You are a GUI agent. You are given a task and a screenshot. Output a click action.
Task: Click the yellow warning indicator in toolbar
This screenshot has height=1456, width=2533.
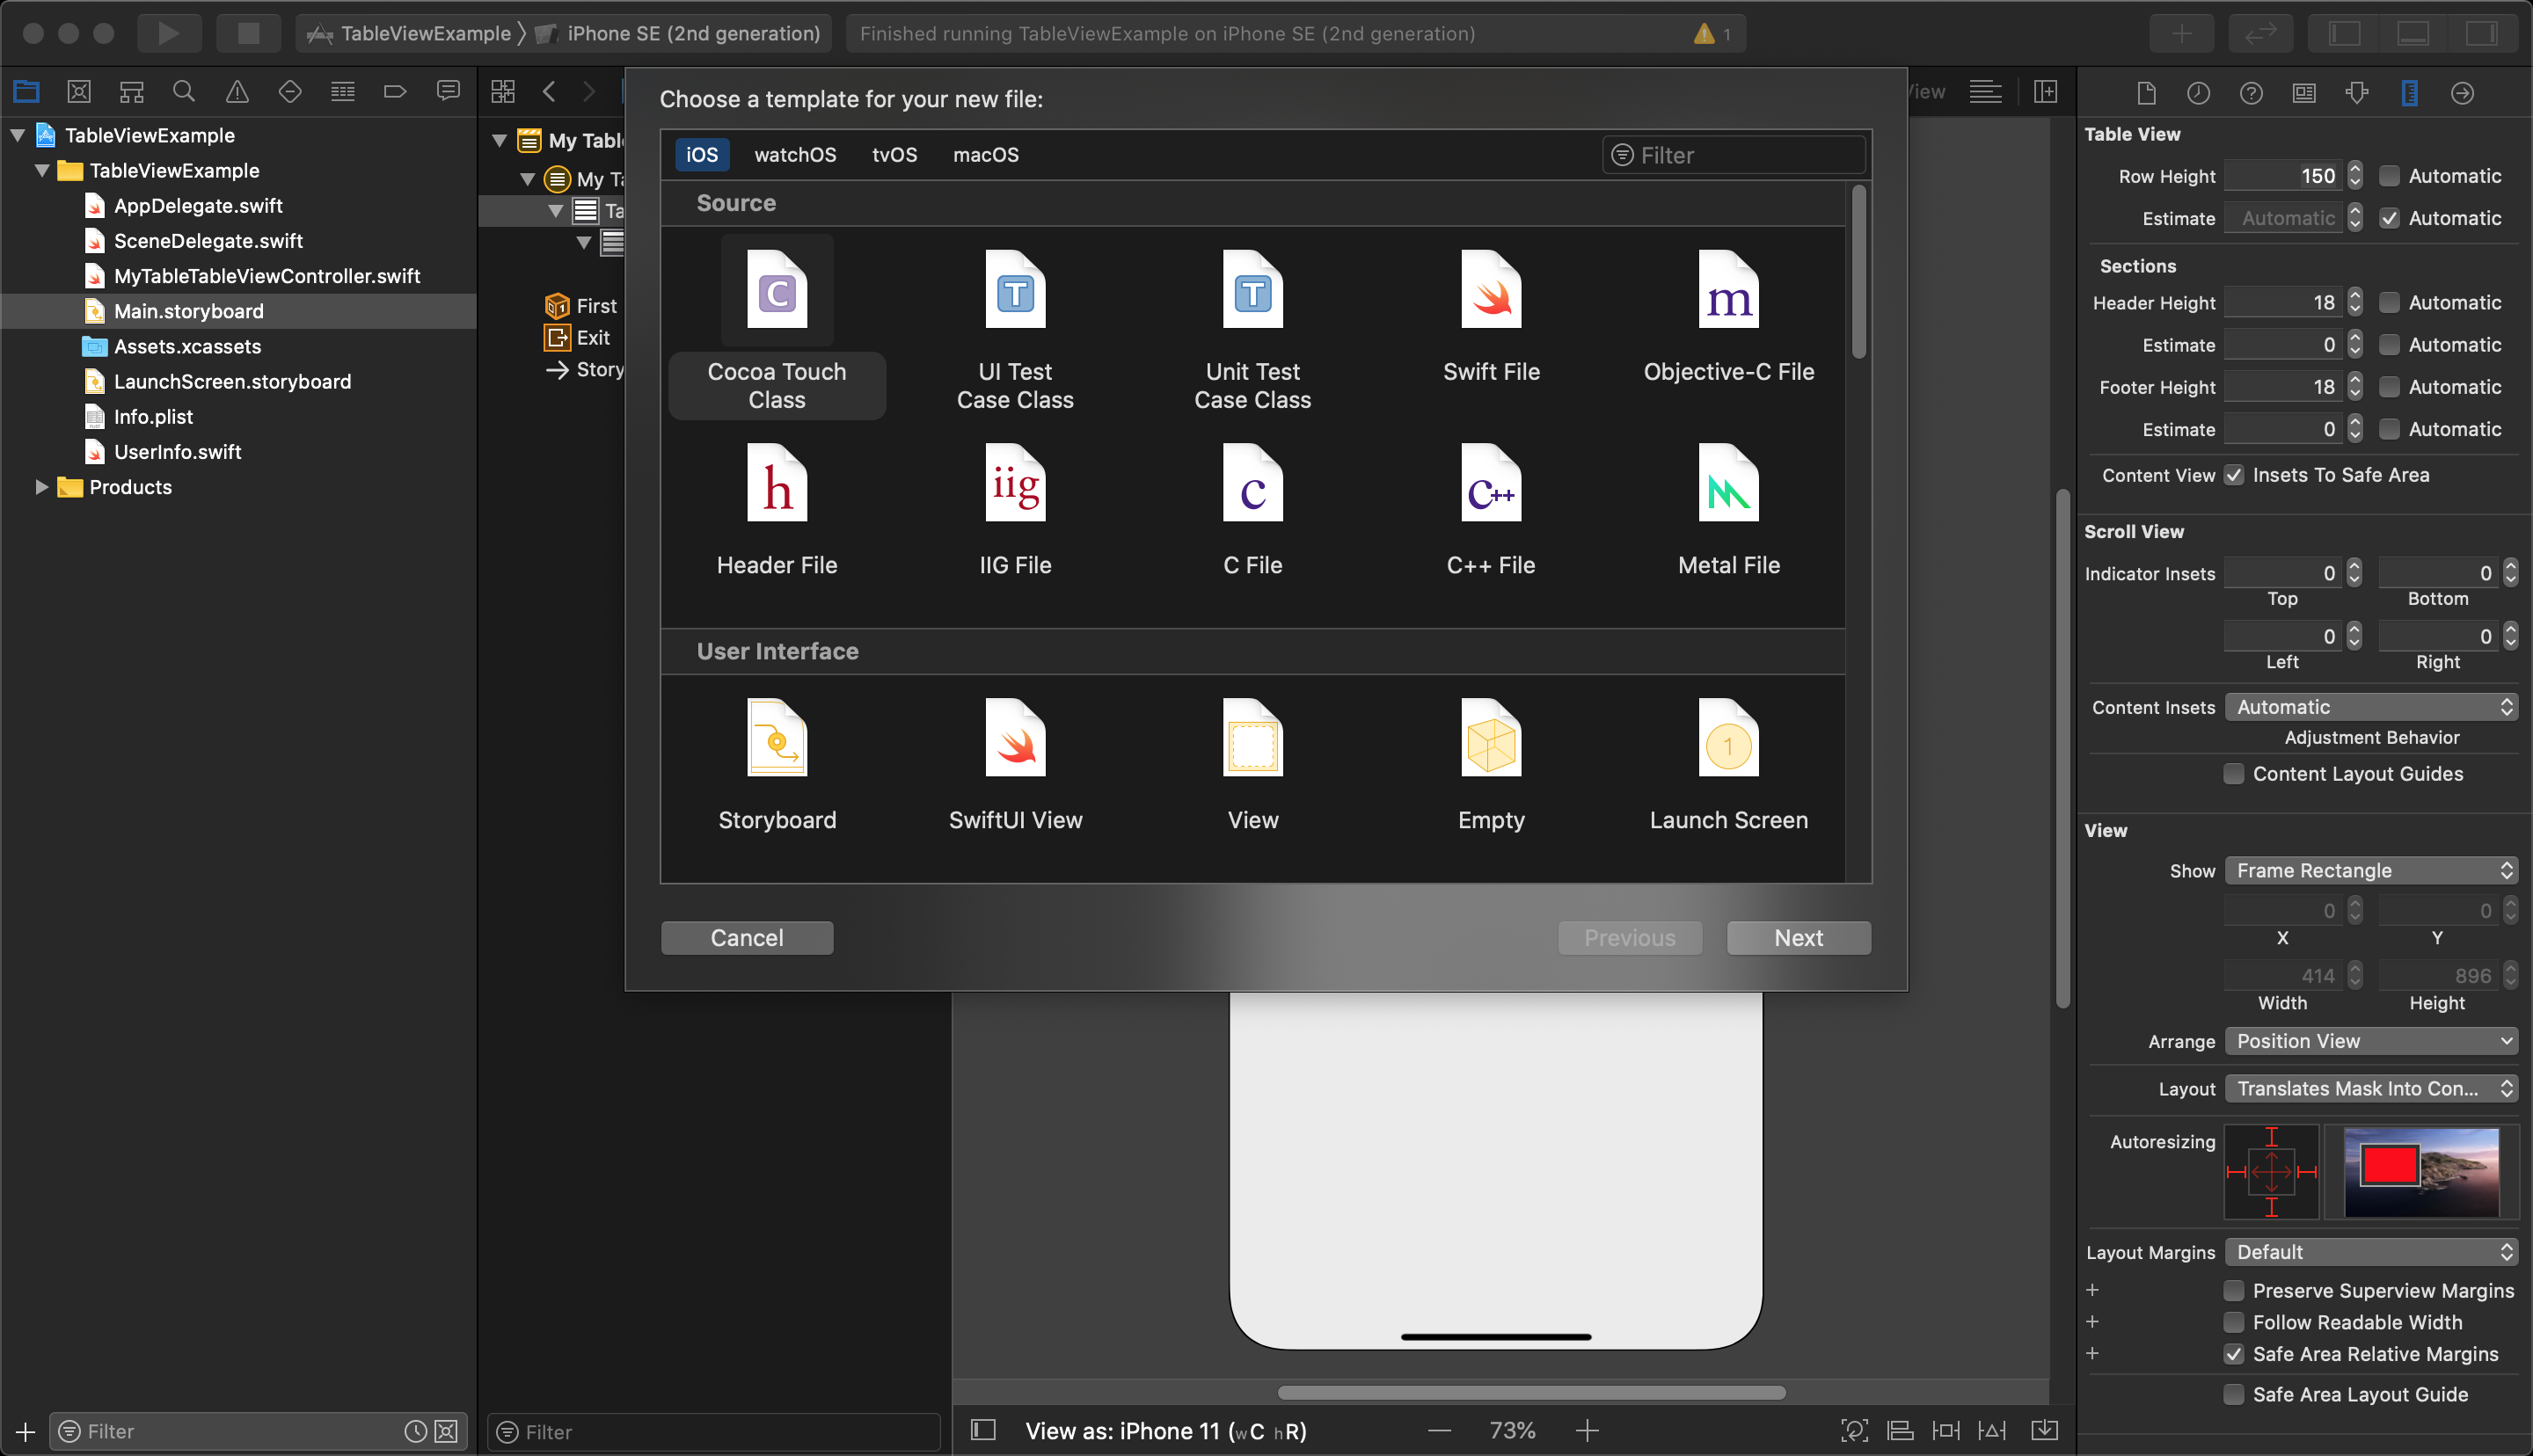1704,34
